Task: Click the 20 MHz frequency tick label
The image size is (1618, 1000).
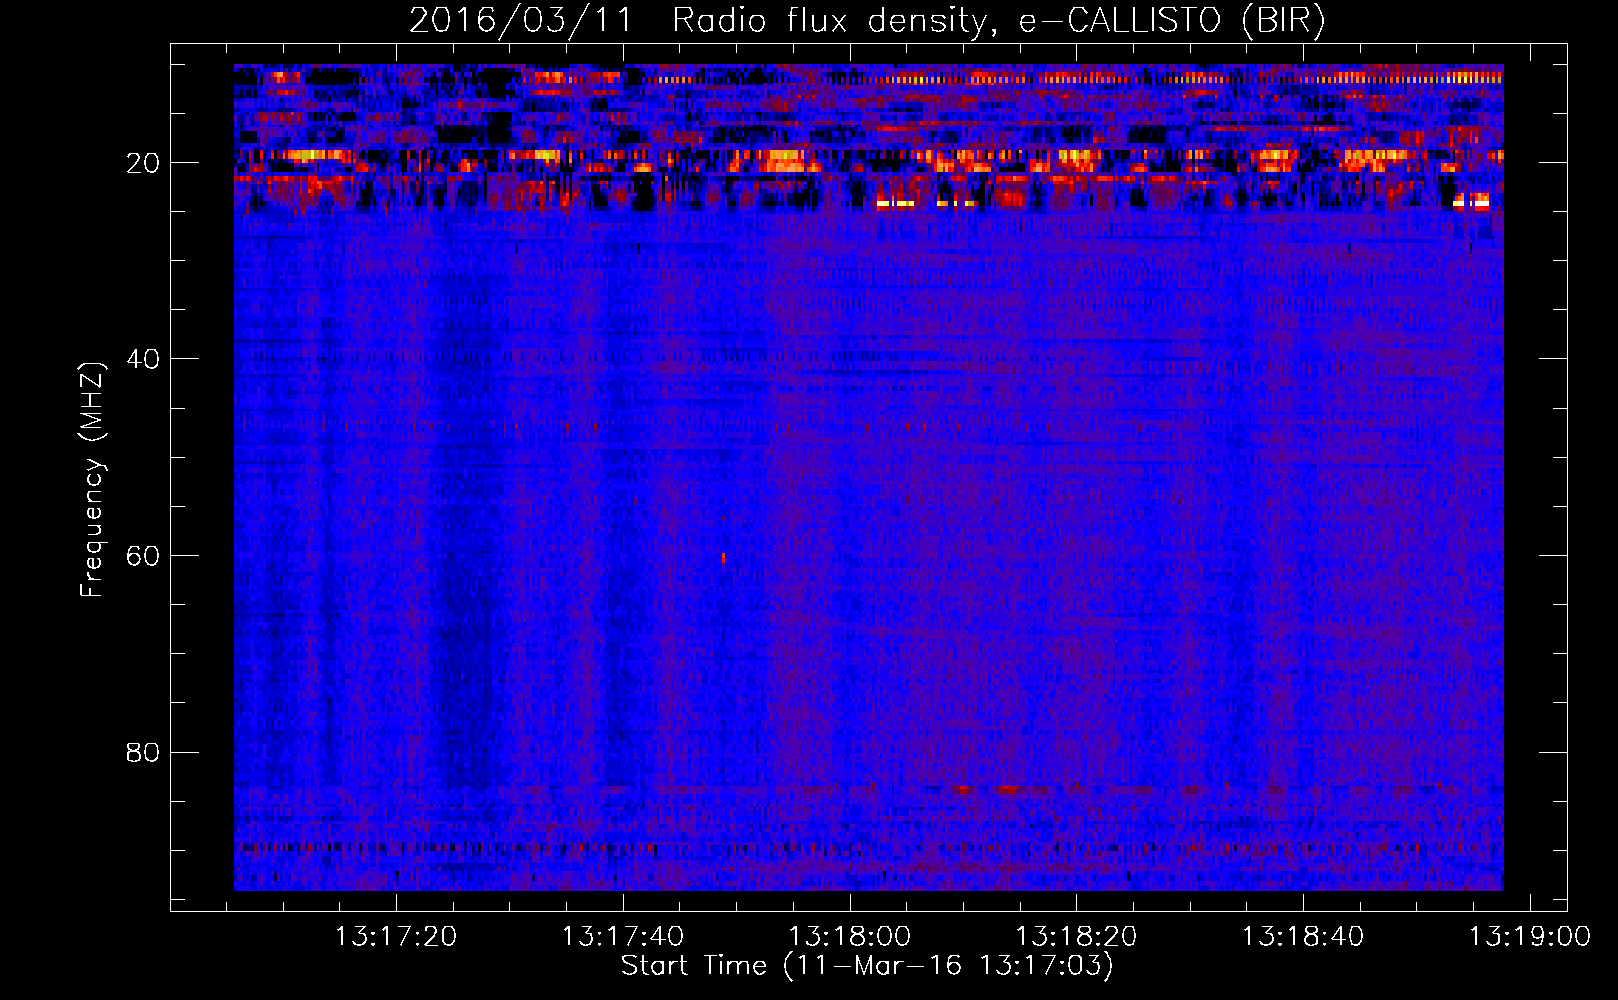Action: point(143,163)
